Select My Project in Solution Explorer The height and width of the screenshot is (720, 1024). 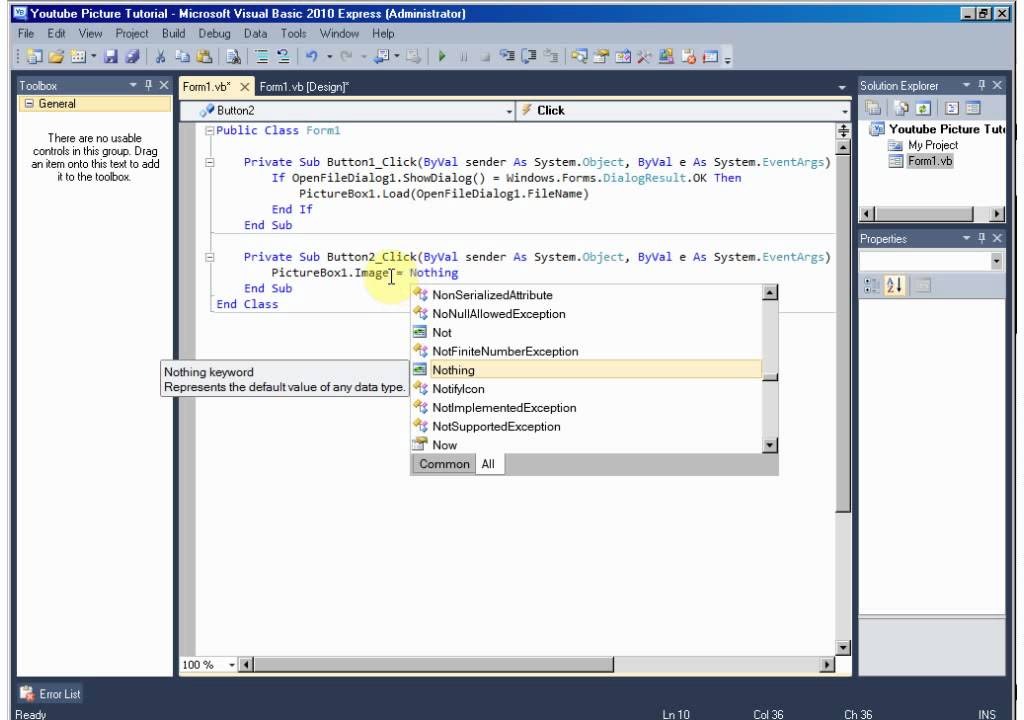pos(933,145)
